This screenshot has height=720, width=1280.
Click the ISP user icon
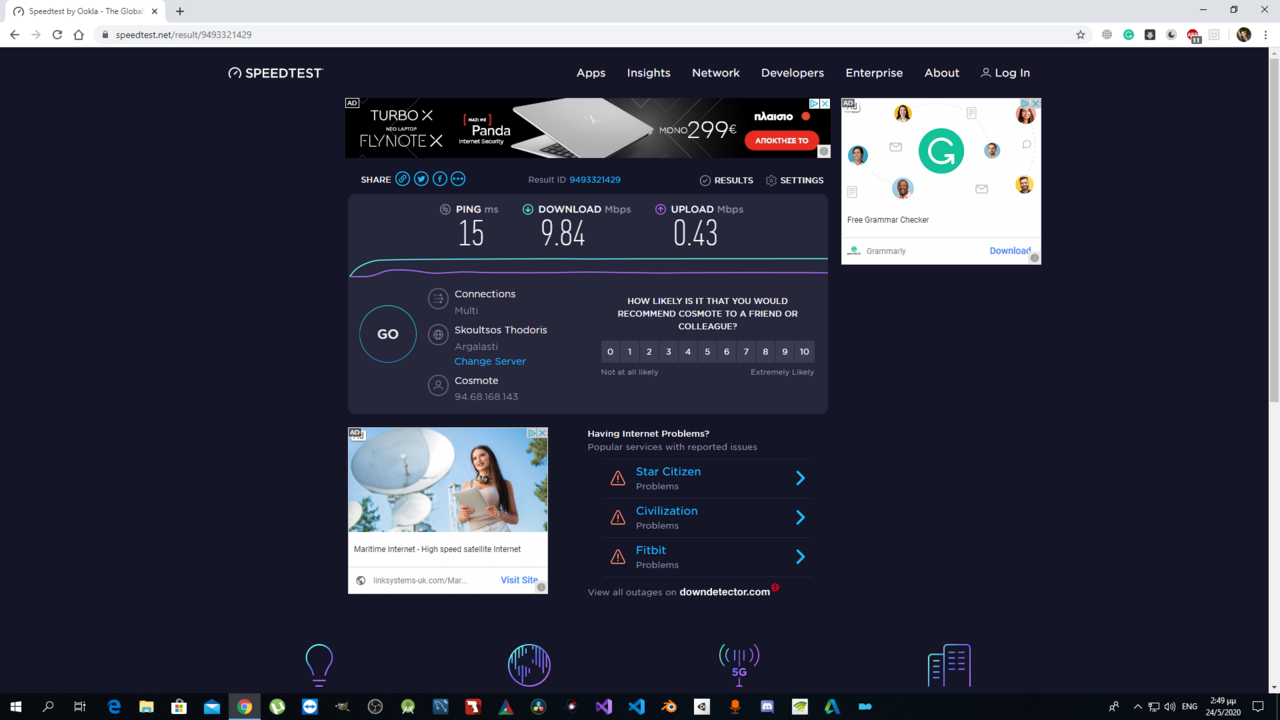[438, 385]
